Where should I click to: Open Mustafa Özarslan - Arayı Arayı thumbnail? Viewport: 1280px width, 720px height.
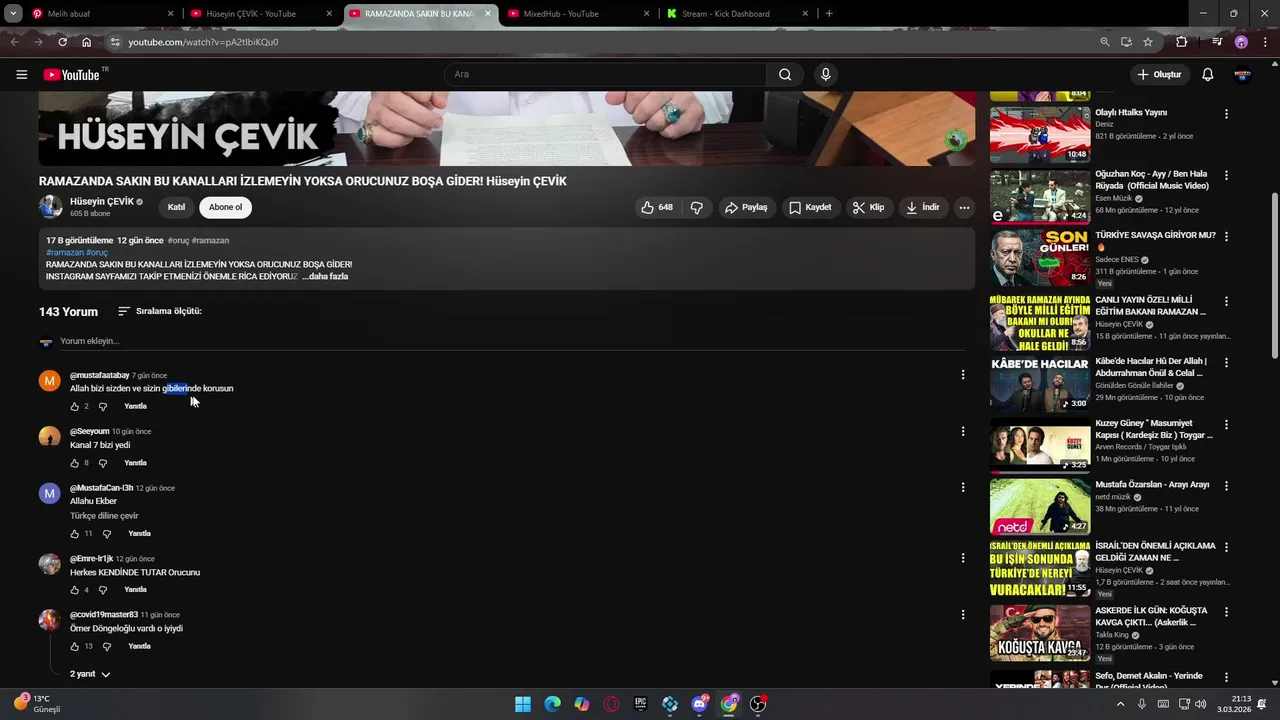[1040, 506]
